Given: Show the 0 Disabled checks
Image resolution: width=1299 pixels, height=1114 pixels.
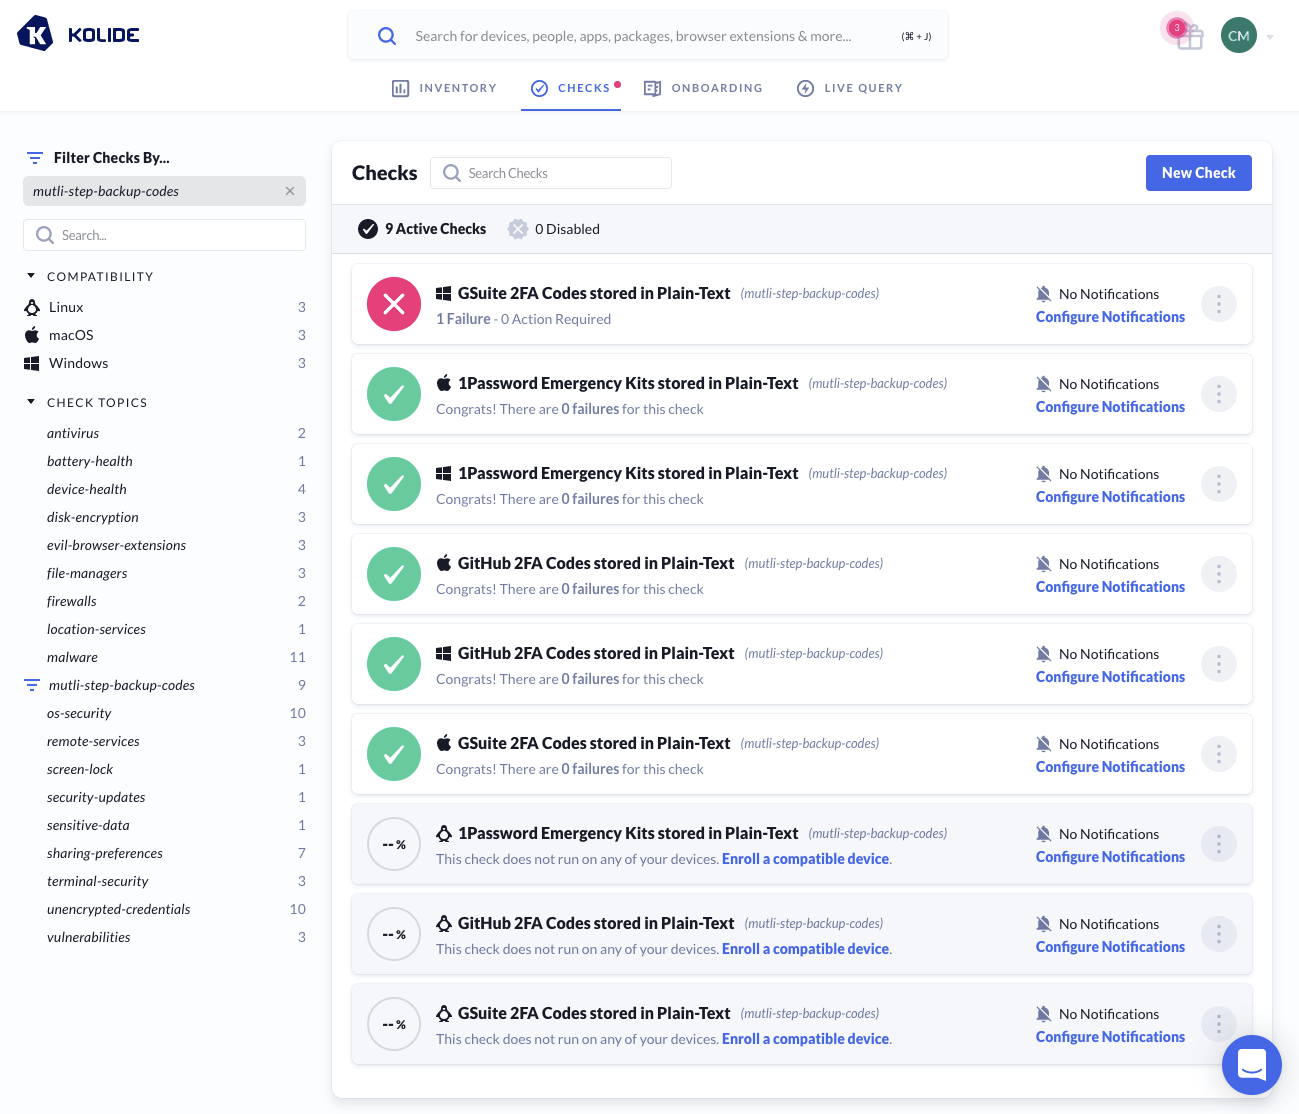Looking at the screenshot, I should 554,229.
